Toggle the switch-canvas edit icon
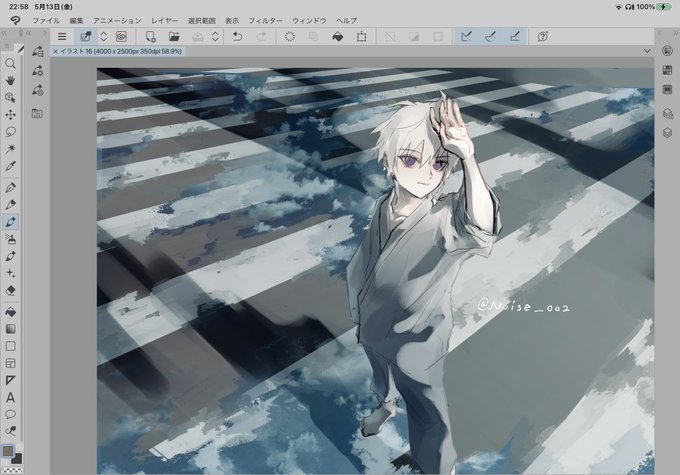The width and height of the screenshot is (680, 475). pyautogui.click(x=86, y=37)
